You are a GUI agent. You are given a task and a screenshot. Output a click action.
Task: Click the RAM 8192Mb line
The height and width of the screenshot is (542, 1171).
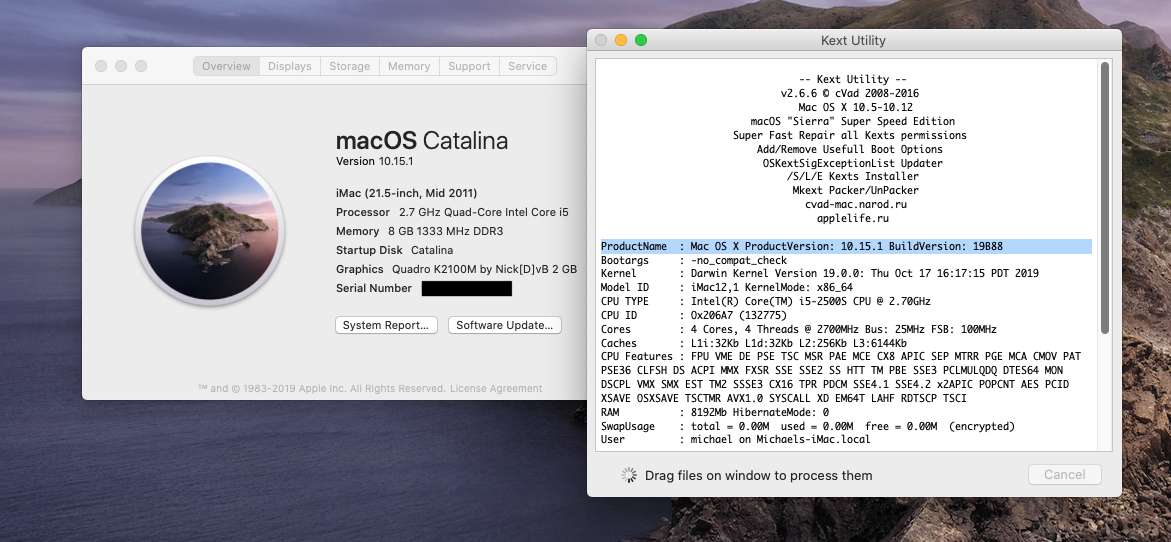click(715, 412)
